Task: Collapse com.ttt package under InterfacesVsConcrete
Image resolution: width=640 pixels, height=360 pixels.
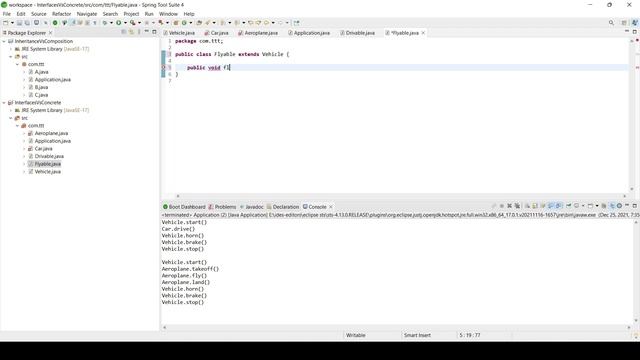Action: 18,126
